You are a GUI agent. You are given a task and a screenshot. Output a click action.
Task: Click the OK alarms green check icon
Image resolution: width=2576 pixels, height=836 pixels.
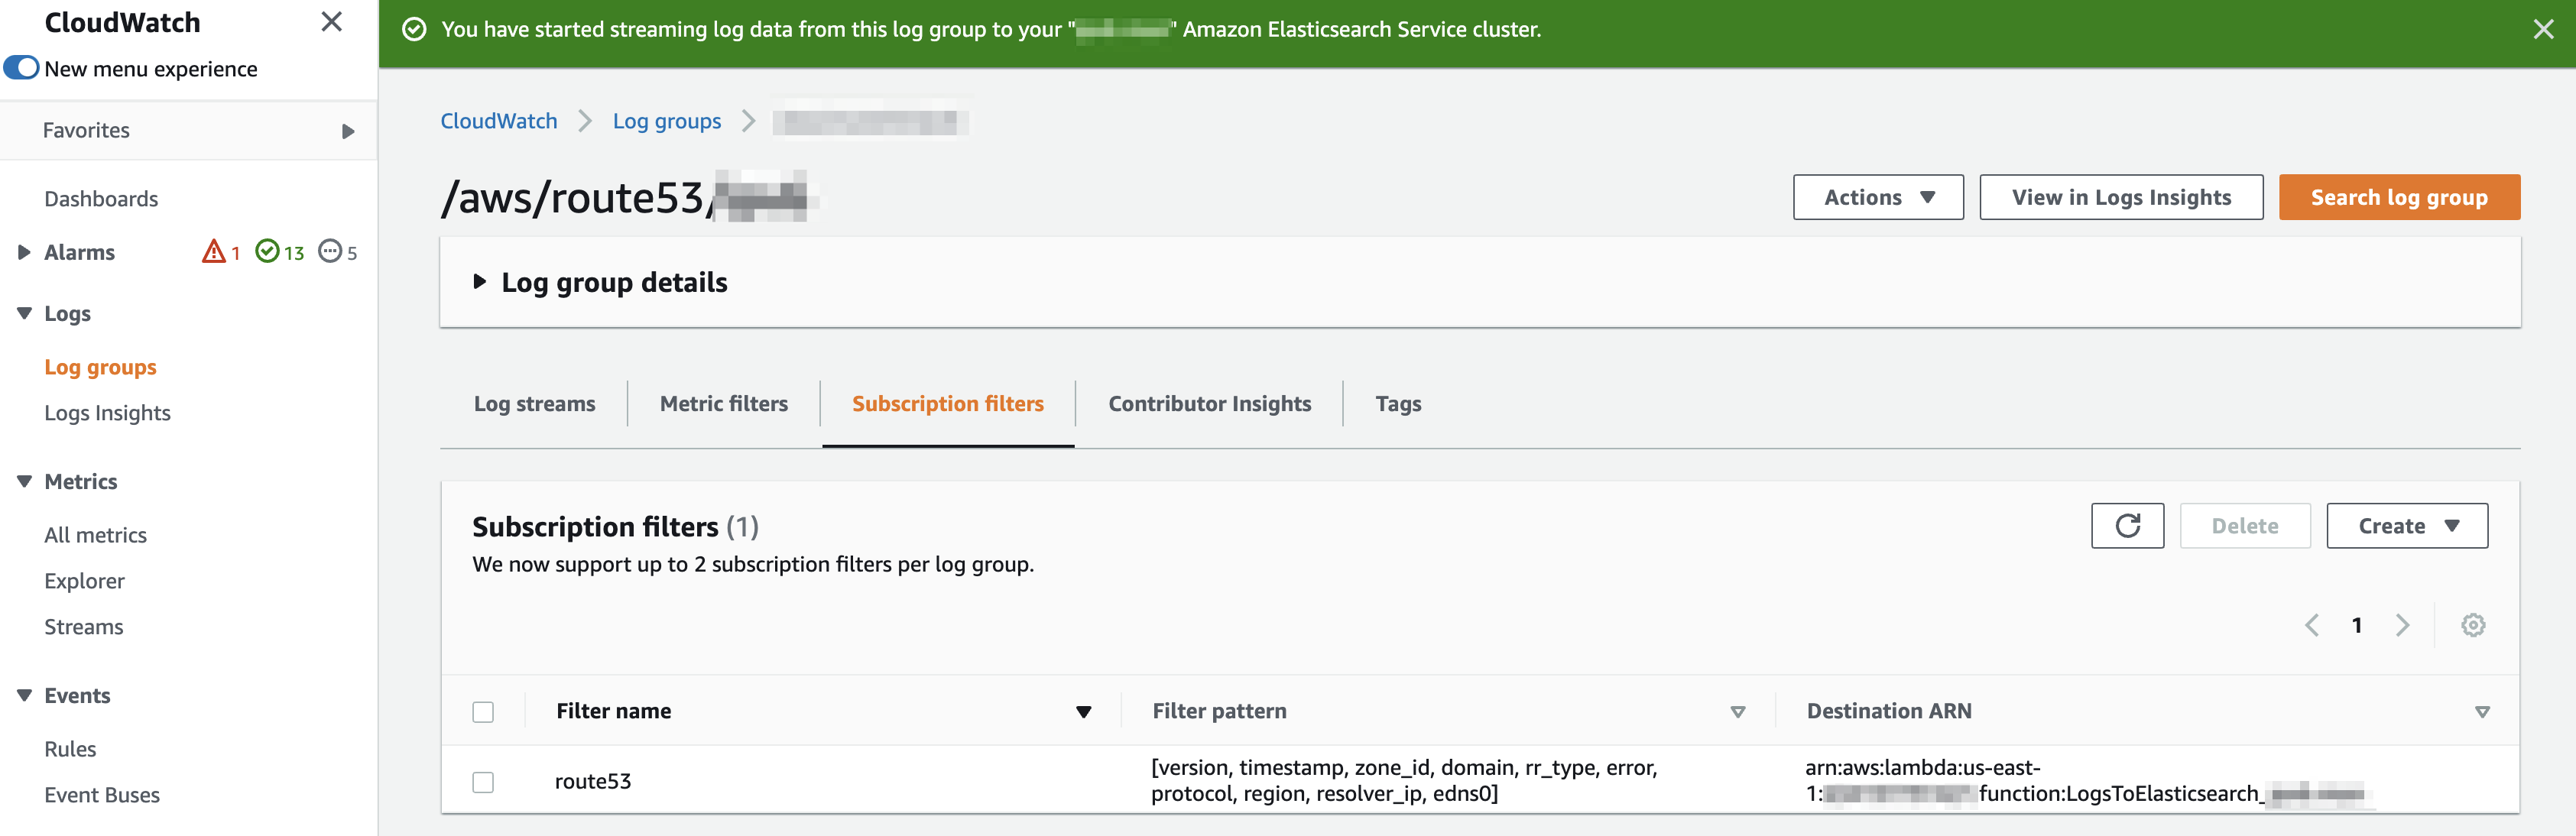coord(267,251)
